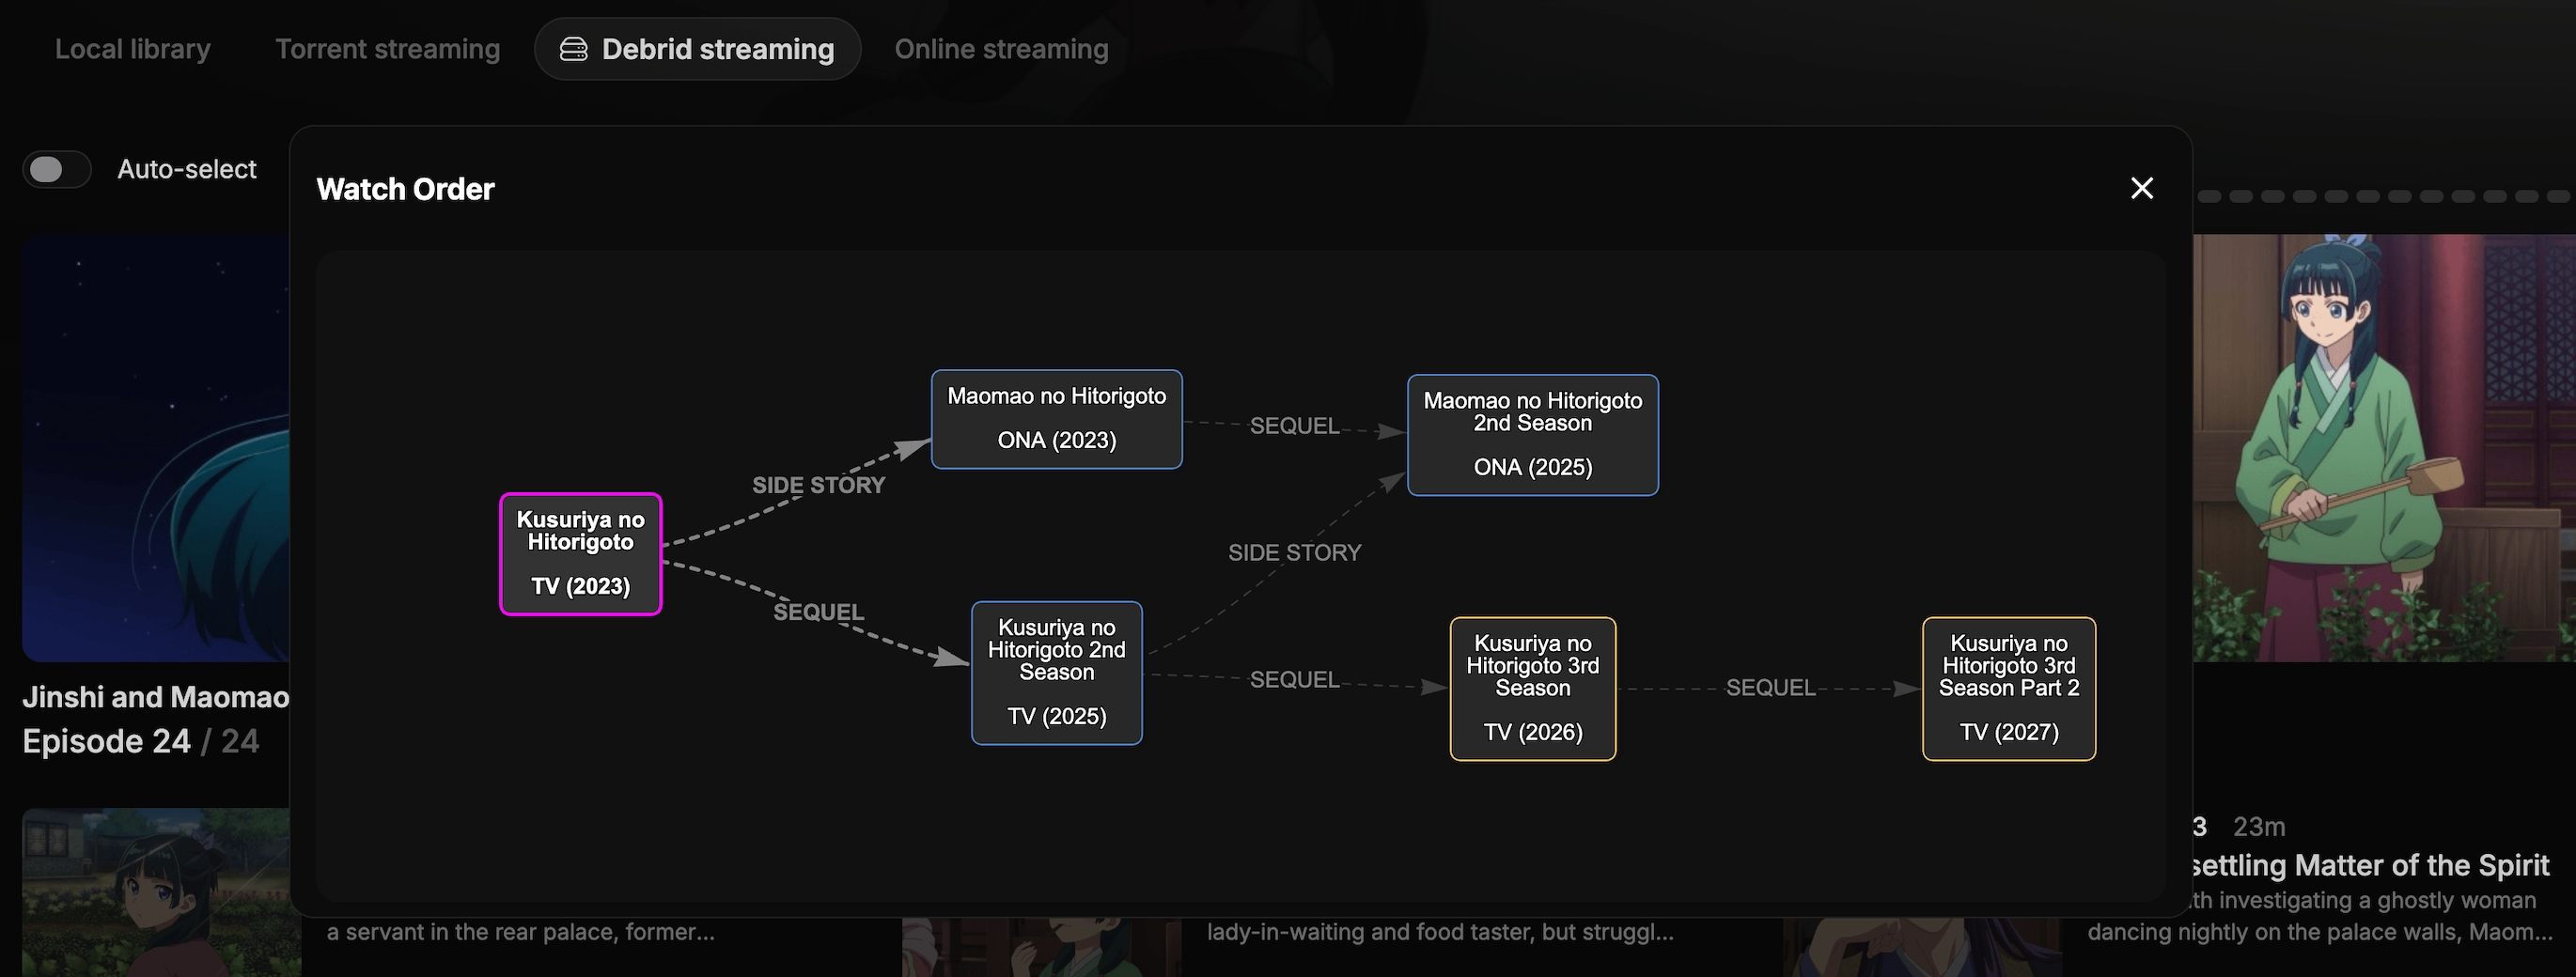Screen dimensions: 2576x977
Task: Open Maomao no Hitorigoto 2nd Season node
Action: coord(1532,434)
